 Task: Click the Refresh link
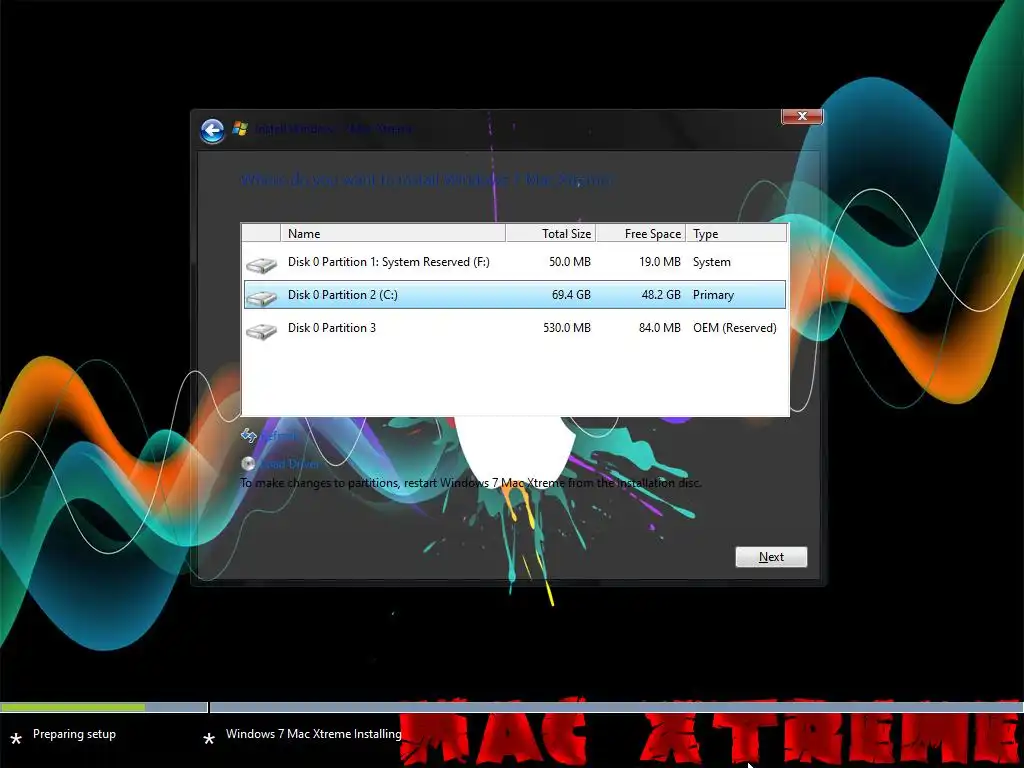[279, 436]
